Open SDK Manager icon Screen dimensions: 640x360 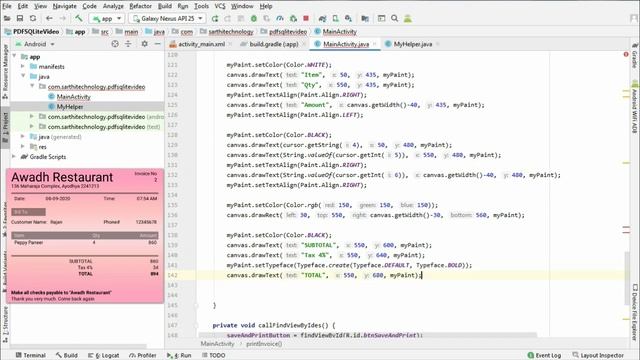[x=348, y=18]
